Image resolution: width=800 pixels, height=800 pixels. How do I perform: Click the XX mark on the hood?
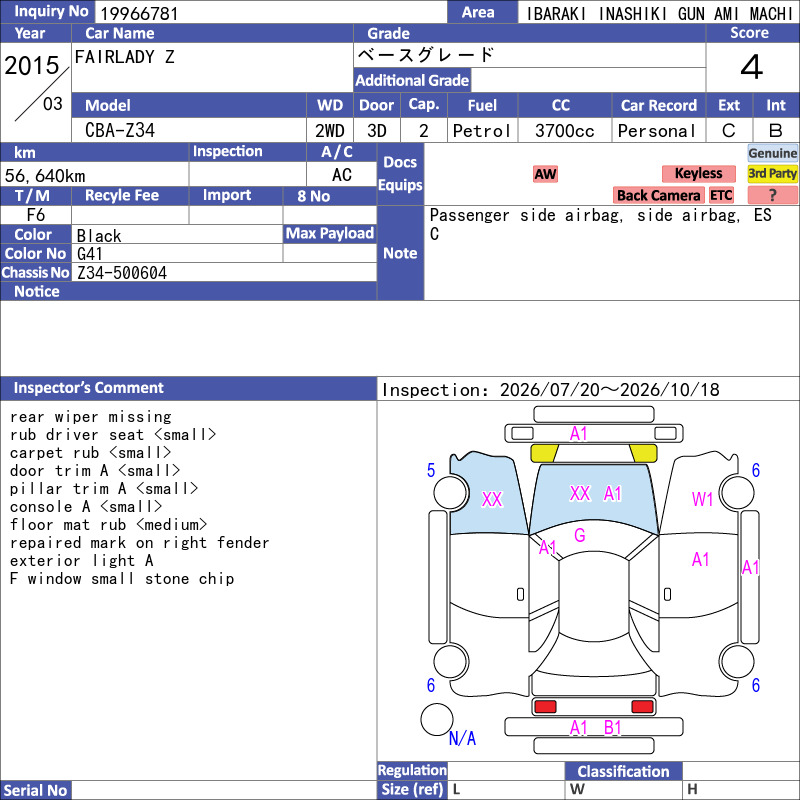point(580,493)
